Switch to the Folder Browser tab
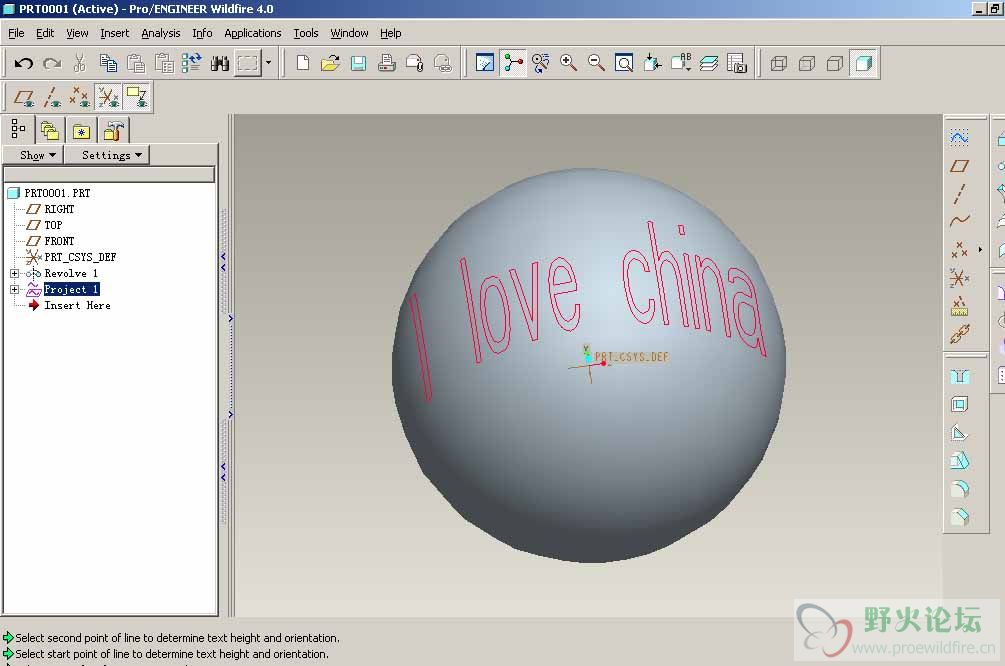This screenshot has width=1005, height=666. tap(49, 131)
